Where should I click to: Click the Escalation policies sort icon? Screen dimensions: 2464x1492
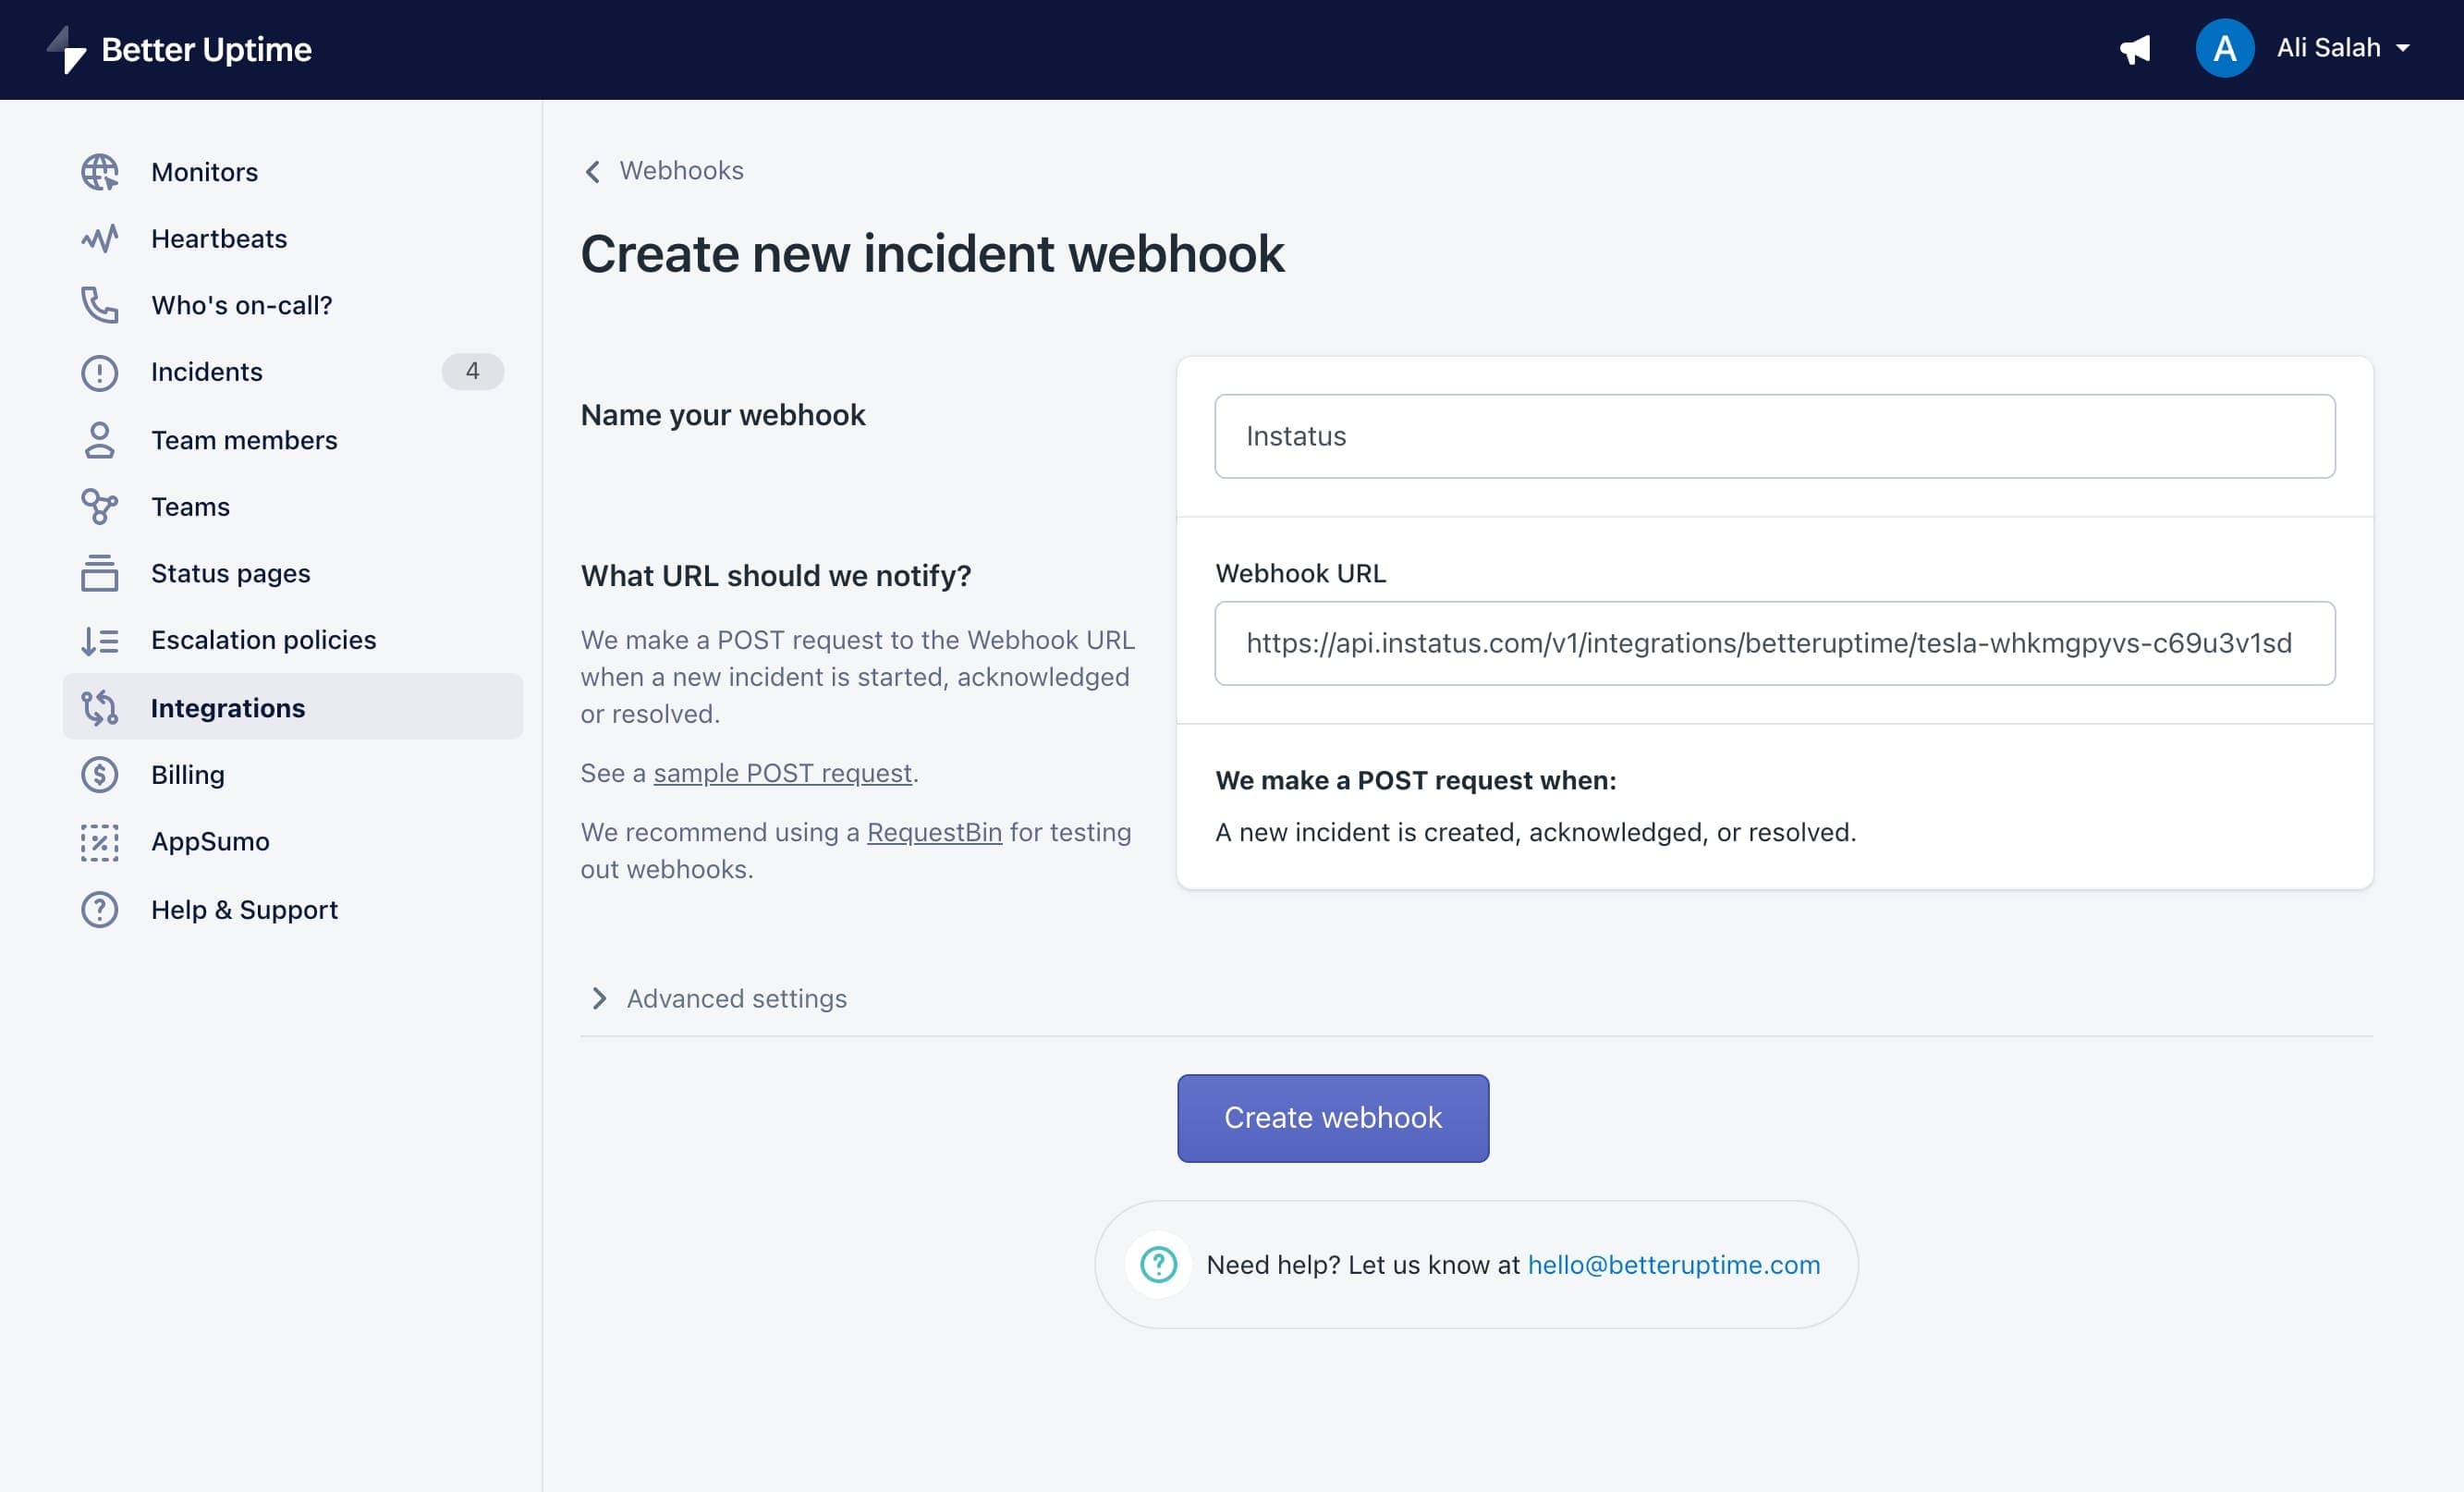(x=99, y=640)
